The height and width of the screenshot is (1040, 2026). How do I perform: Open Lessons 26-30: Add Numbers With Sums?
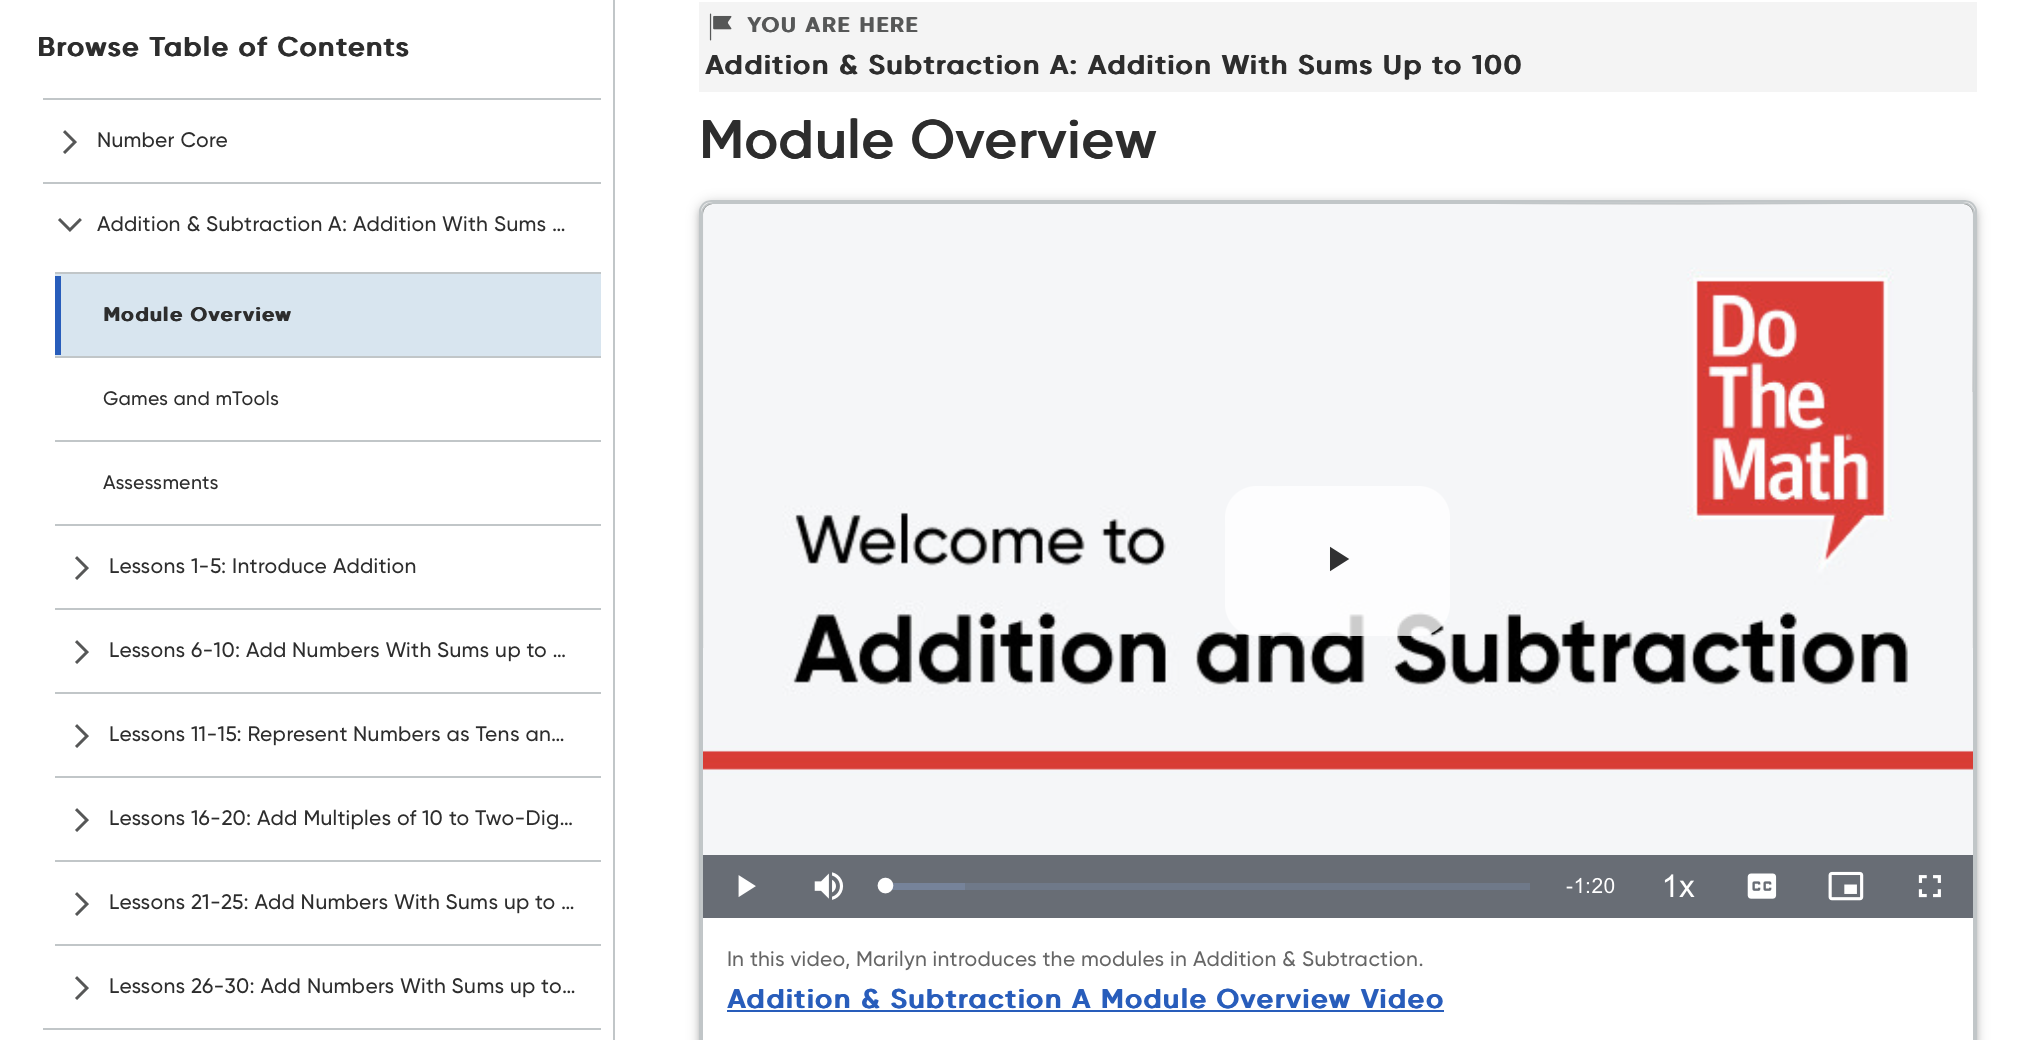point(342,986)
